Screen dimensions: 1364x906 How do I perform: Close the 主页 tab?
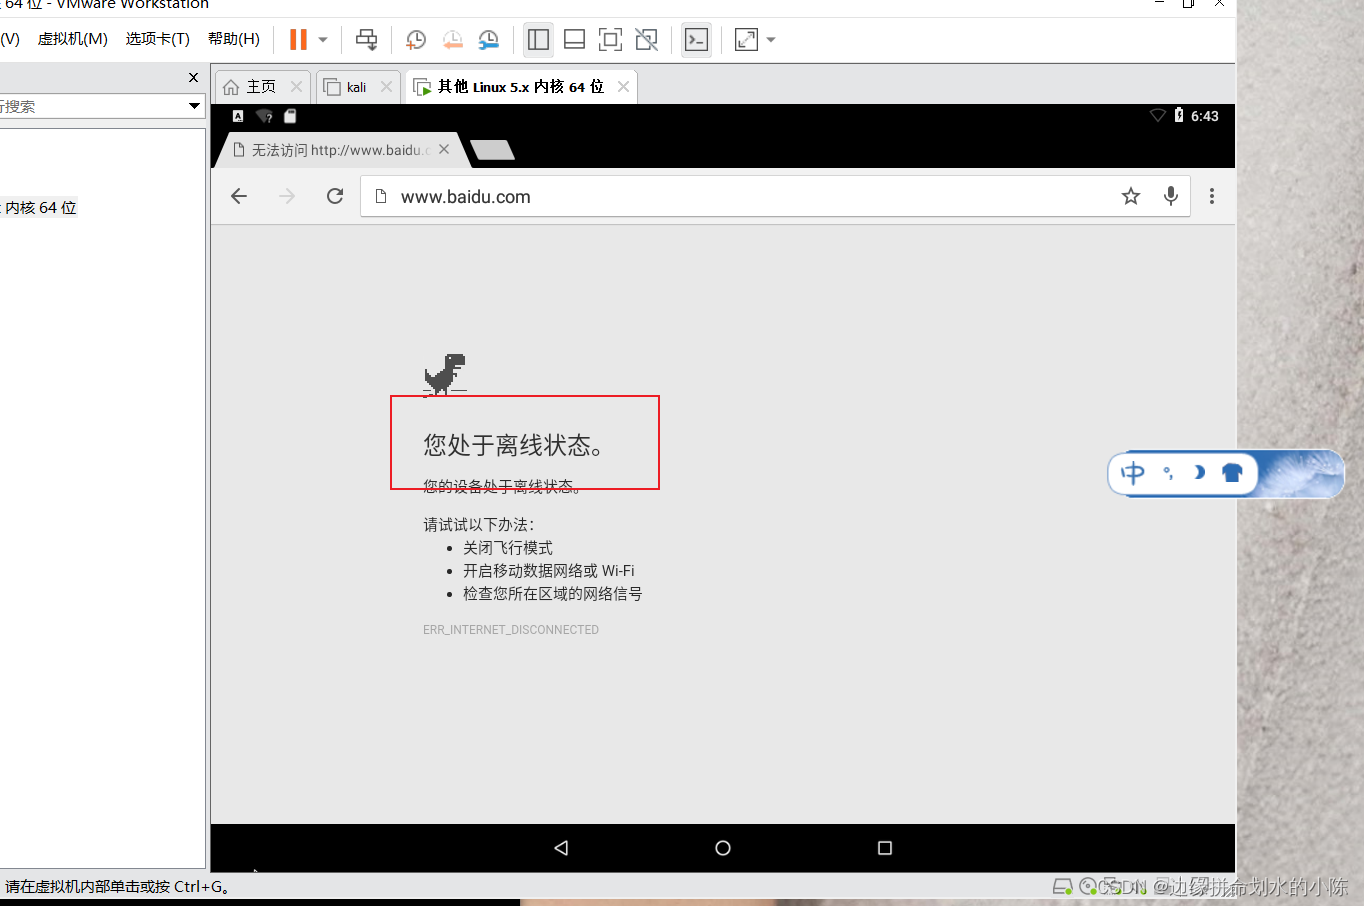click(x=296, y=87)
